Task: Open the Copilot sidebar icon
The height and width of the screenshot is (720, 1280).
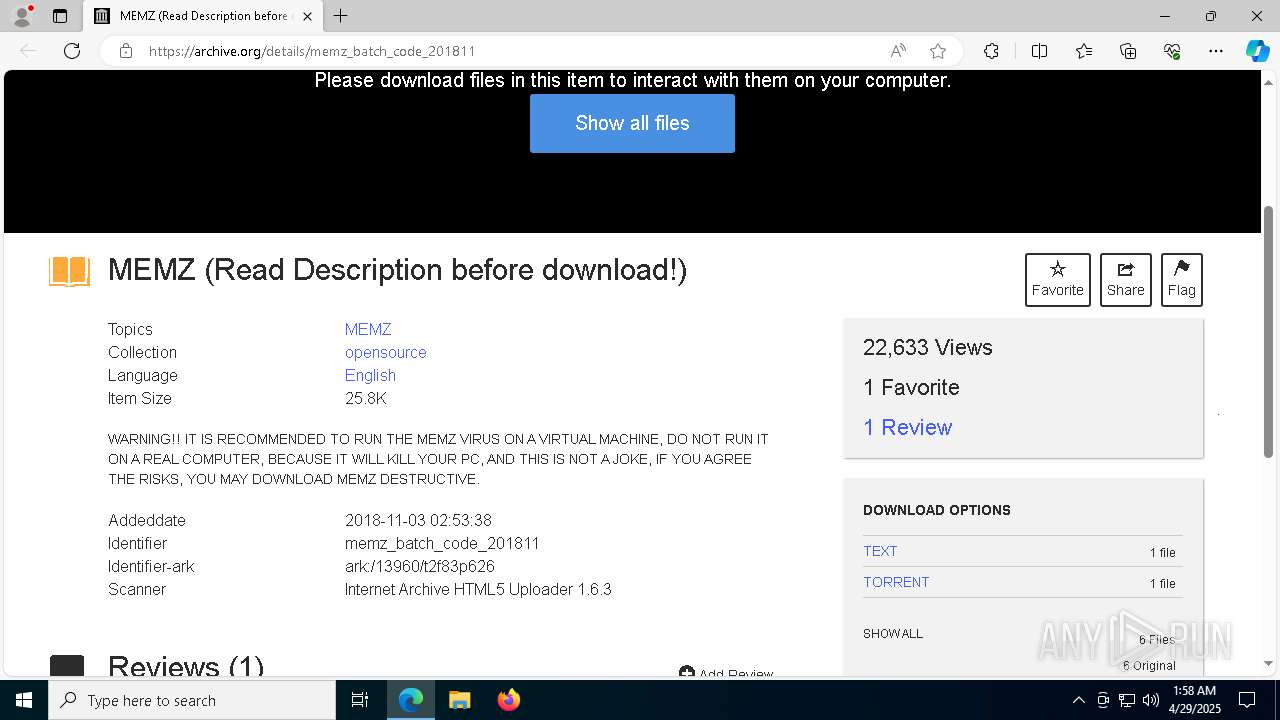Action: click(x=1257, y=51)
